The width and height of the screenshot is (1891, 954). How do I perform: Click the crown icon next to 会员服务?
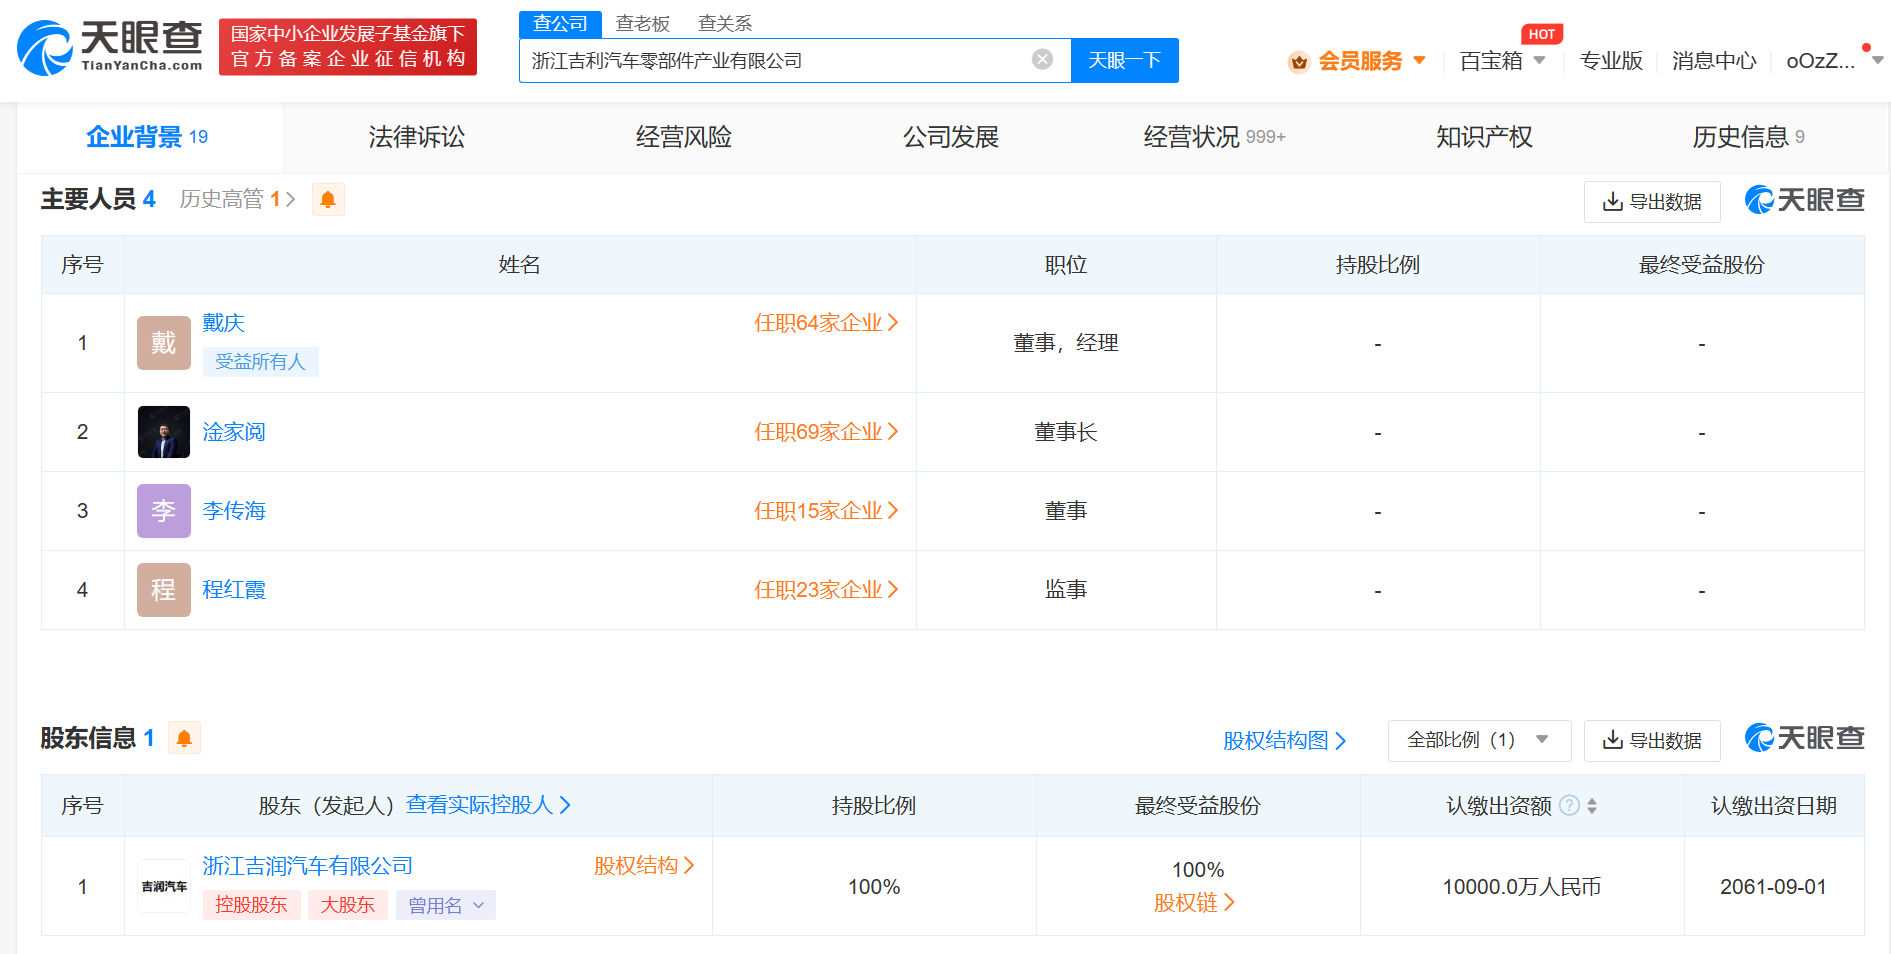[x=1298, y=61]
